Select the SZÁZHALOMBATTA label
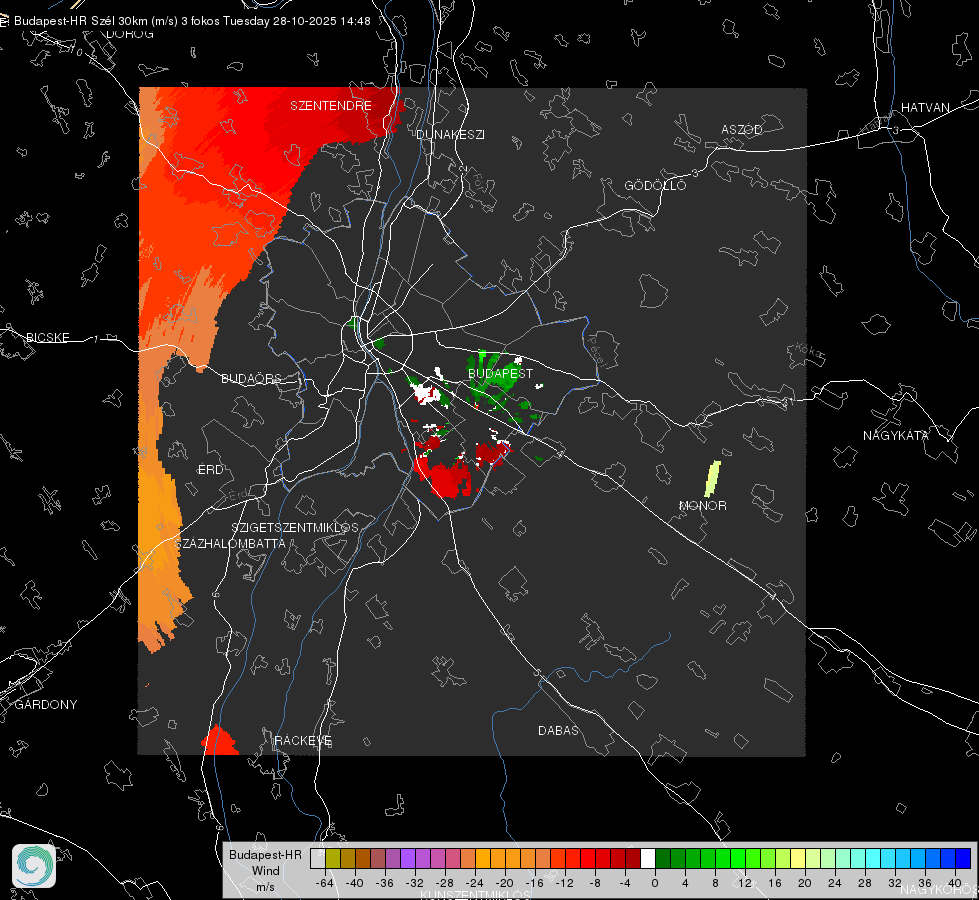Image resolution: width=979 pixels, height=900 pixels. coord(230,543)
